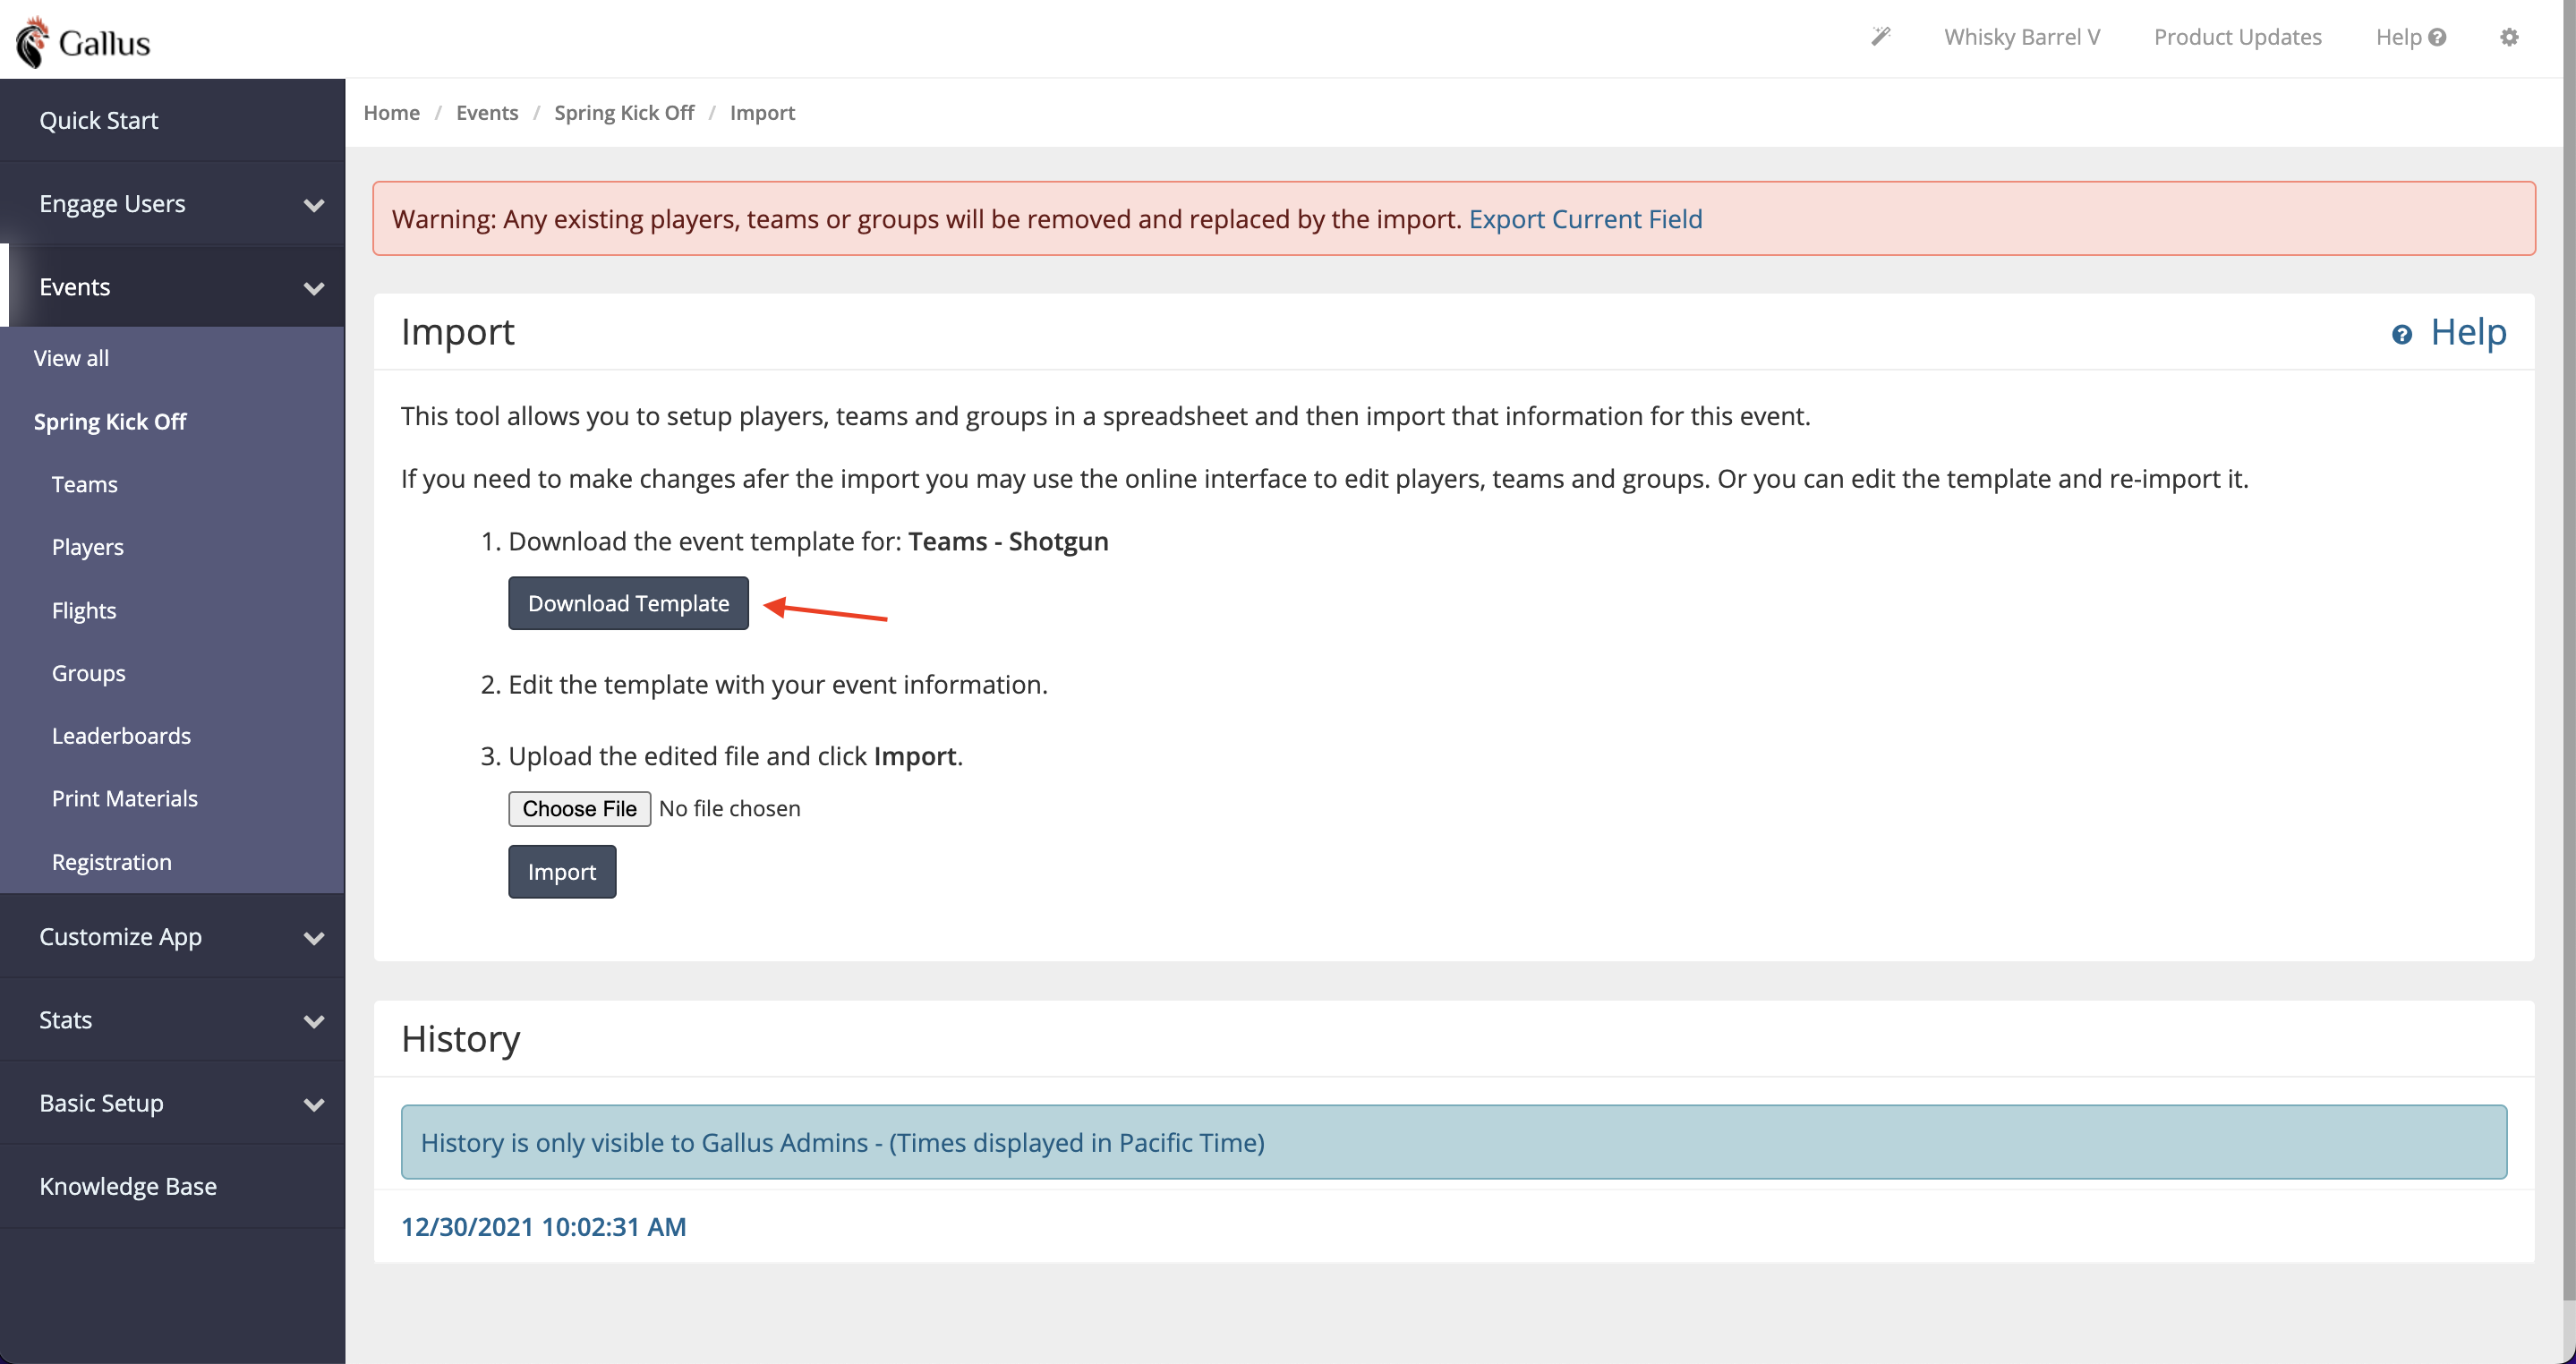Open the settings gear icon
The width and height of the screenshot is (2576, 1364).
coord(2509,37)
